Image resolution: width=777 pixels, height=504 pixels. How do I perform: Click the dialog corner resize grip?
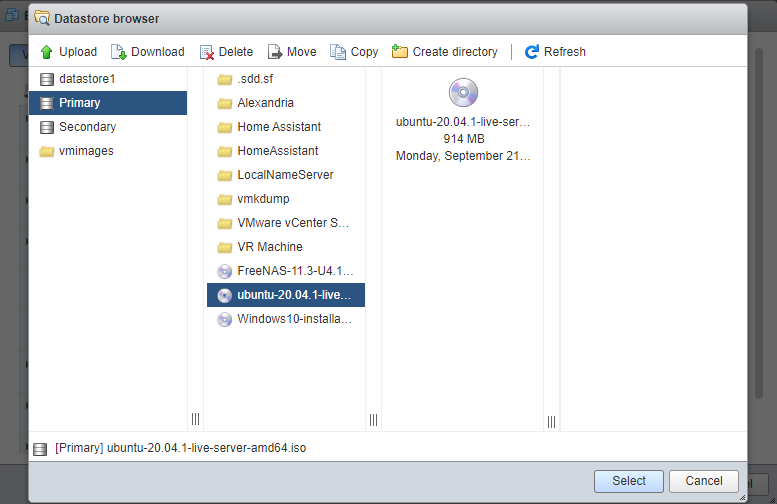(x=742, y=497)
